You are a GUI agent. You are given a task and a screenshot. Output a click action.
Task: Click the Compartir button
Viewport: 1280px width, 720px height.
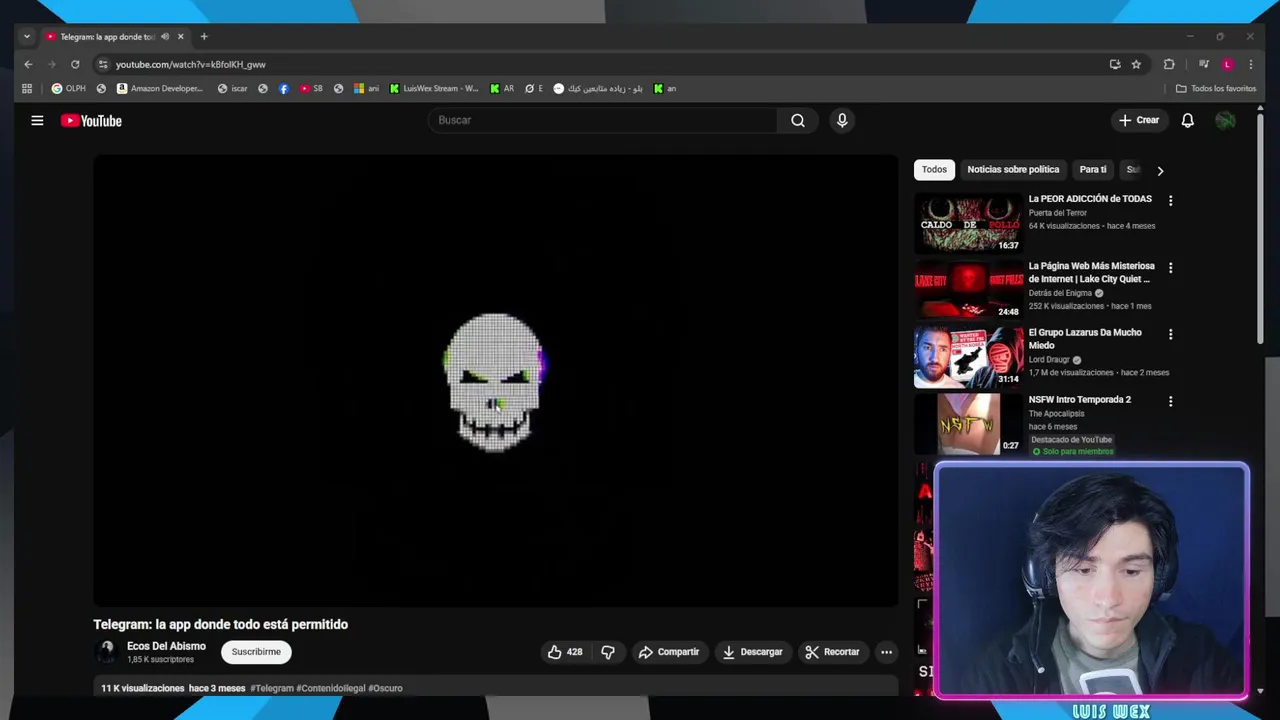coord(669,652)
